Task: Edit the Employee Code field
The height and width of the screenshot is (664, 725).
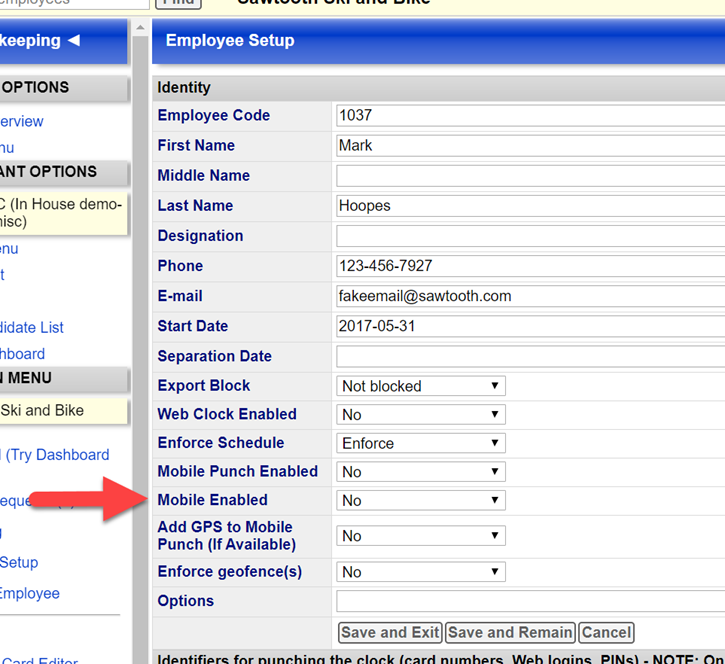Action: coord(530,116)
